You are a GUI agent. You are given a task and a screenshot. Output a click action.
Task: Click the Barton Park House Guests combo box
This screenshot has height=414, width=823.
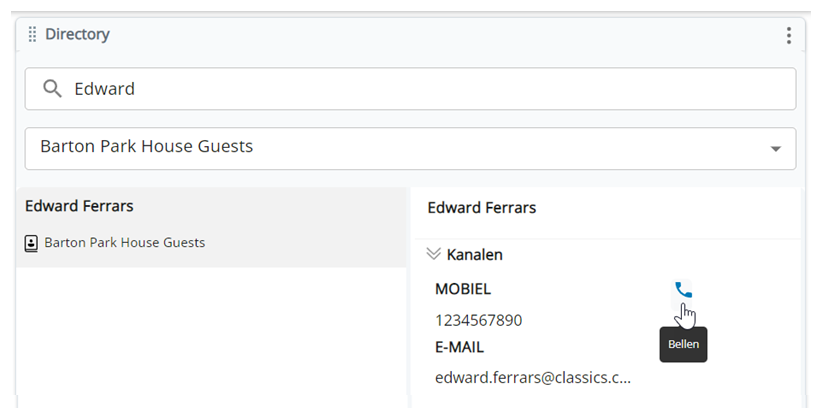[410, 148]
